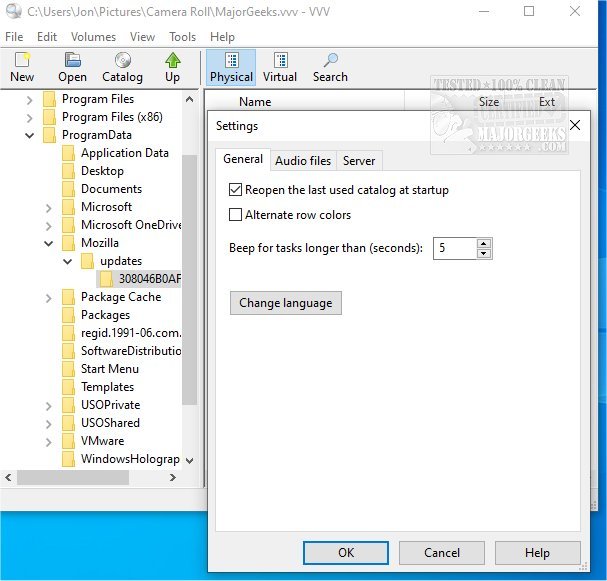Enable Alternate row colors checkbox

[x=235, y=214]
